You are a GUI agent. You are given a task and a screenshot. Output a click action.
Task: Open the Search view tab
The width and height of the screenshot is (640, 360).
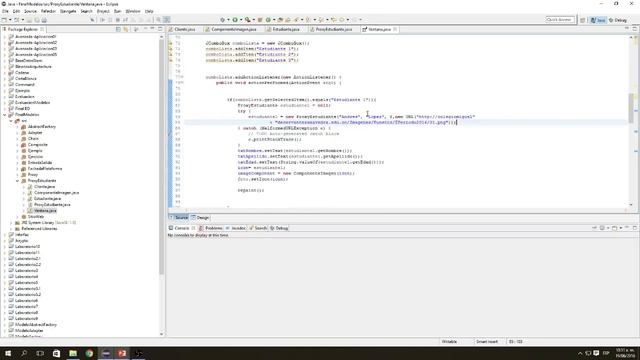tap(258, 228)
